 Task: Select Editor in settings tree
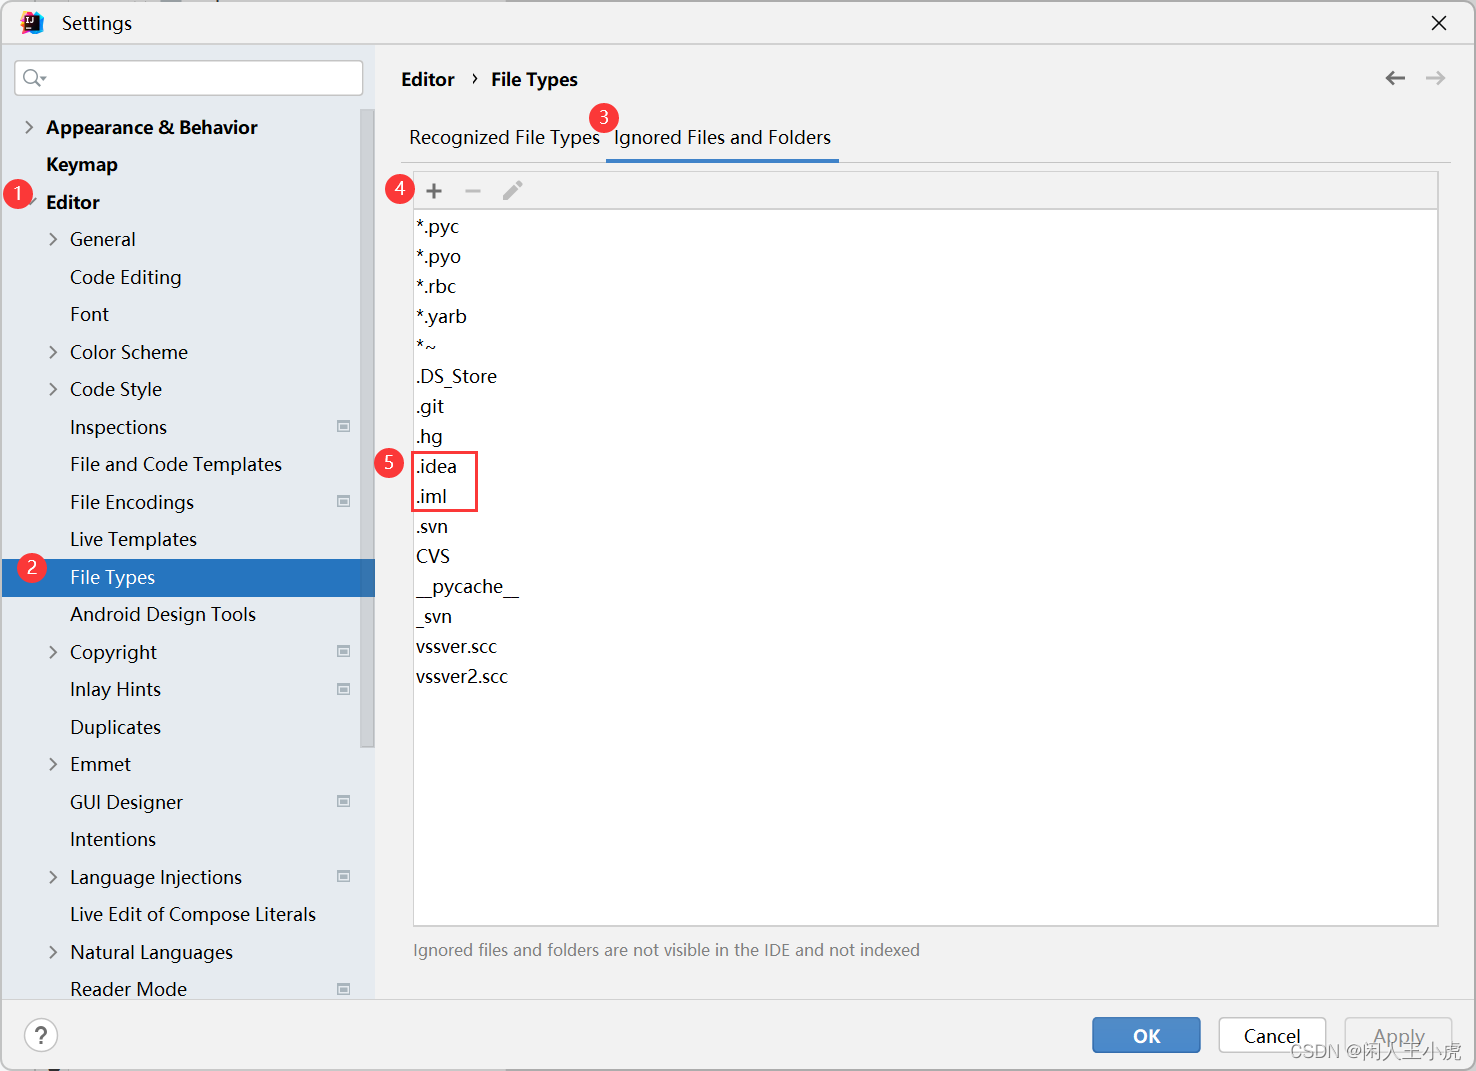click(73, 202)
